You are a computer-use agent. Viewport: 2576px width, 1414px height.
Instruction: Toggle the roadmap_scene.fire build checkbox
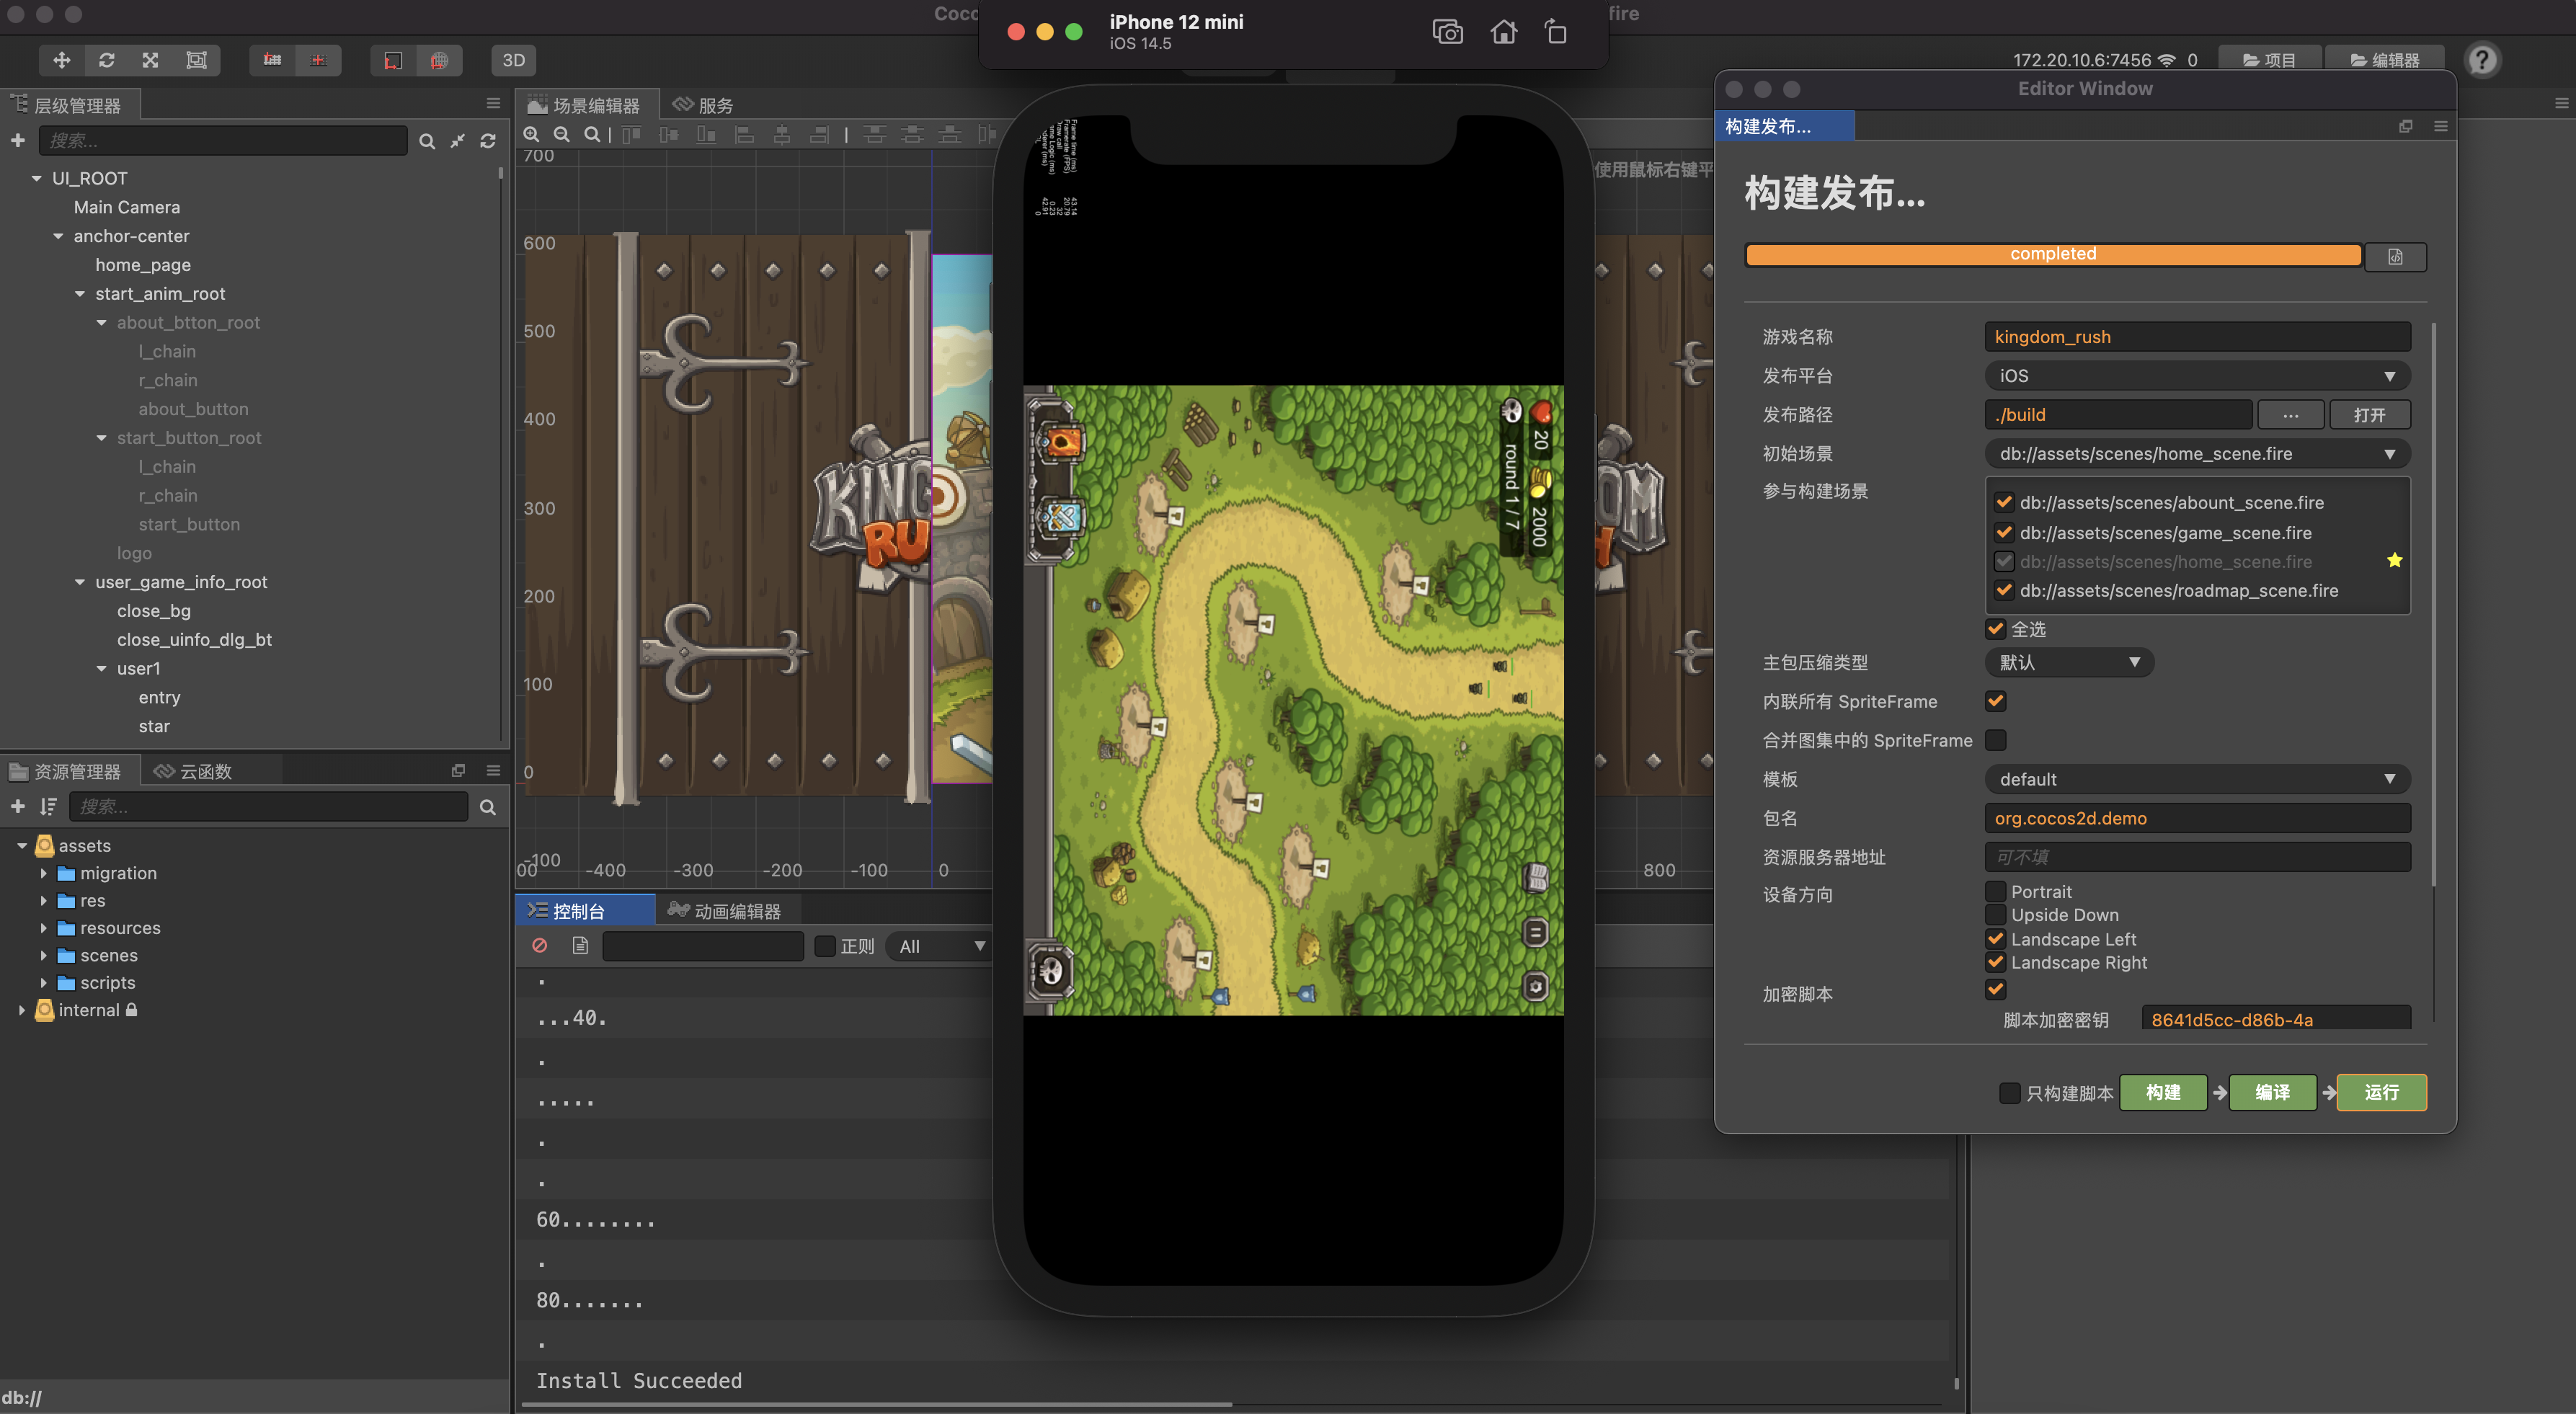point(2003,590)
